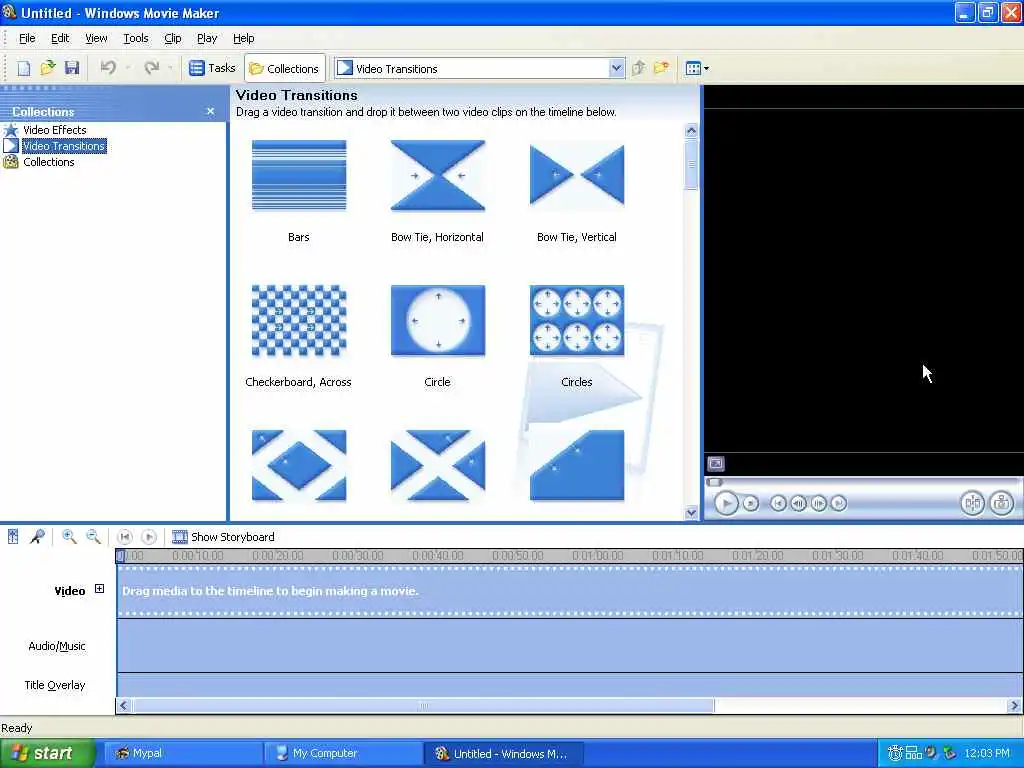Click the Previous Frame button
The image size is (1024, 768).
pos(798,504)
